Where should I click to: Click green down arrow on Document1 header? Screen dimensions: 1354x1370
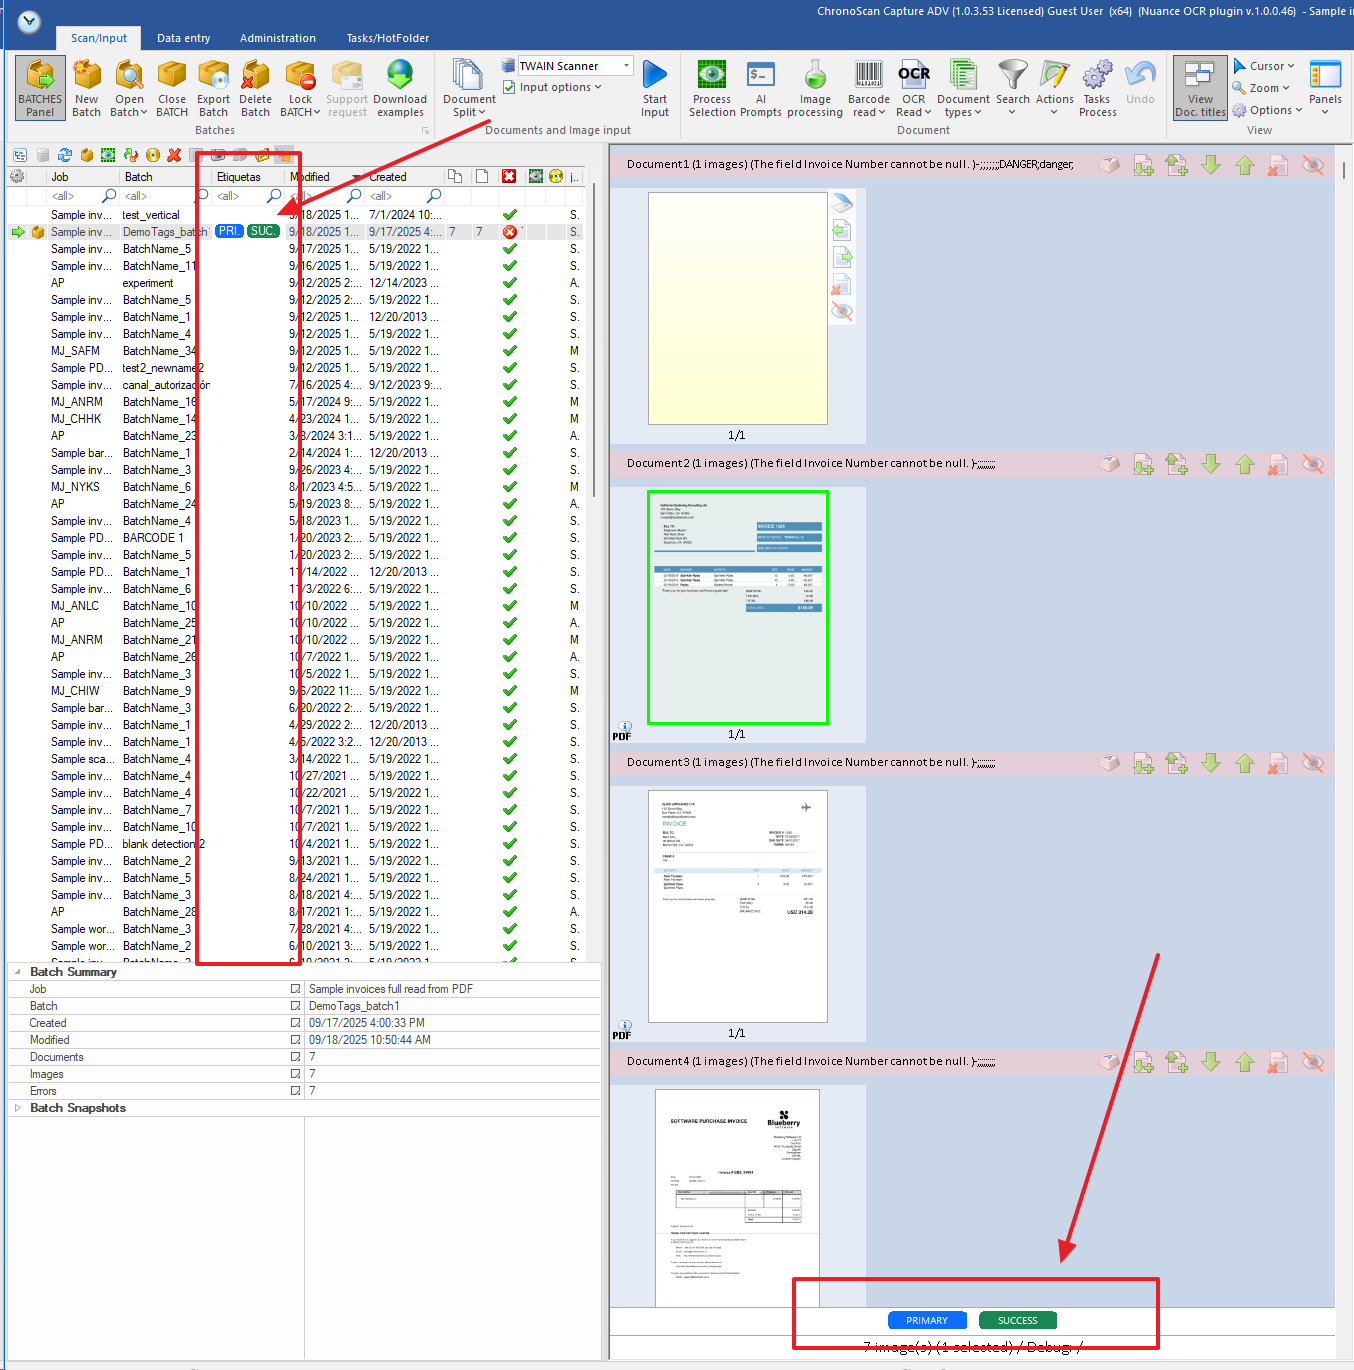(x=1211, y=165)
